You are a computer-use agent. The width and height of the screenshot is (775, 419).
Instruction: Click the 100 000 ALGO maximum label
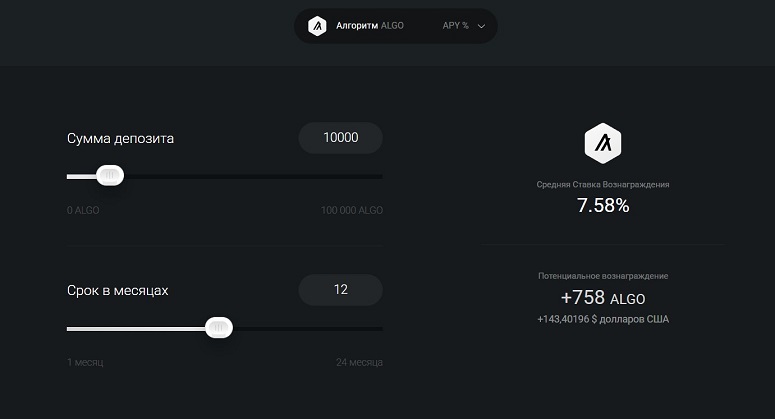pyautogui.click(x=352, y=210)
